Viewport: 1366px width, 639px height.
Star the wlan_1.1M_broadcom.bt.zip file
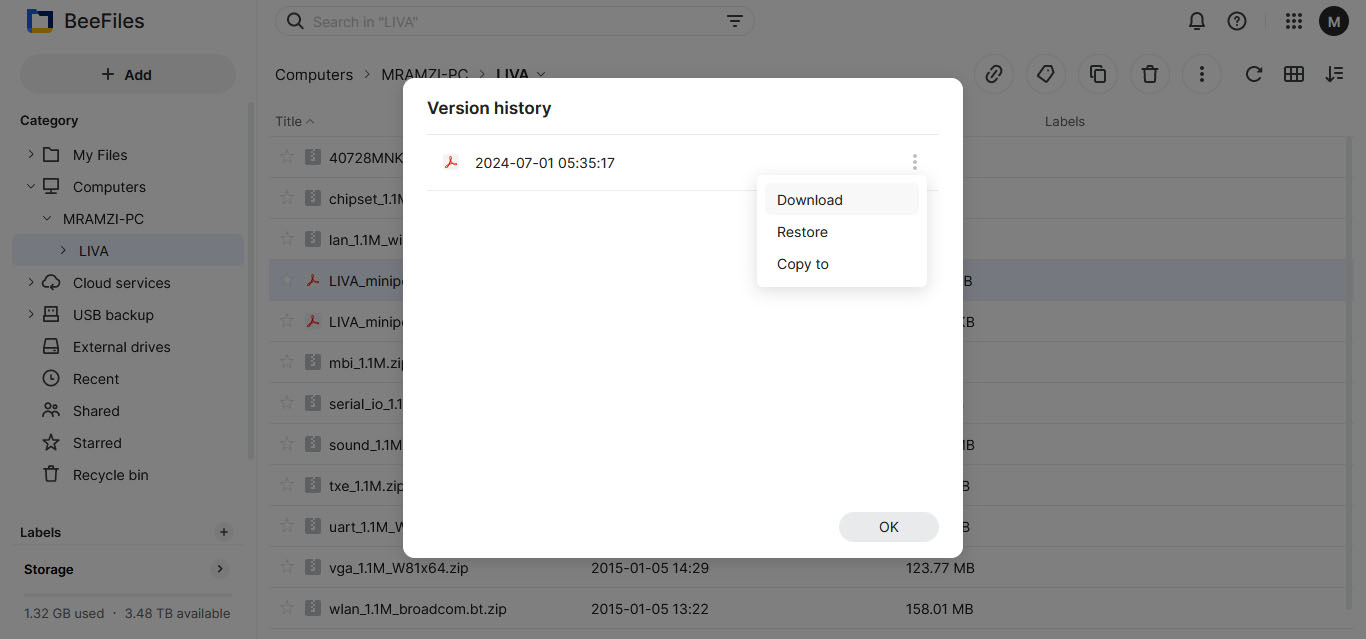tap(287, 608)
